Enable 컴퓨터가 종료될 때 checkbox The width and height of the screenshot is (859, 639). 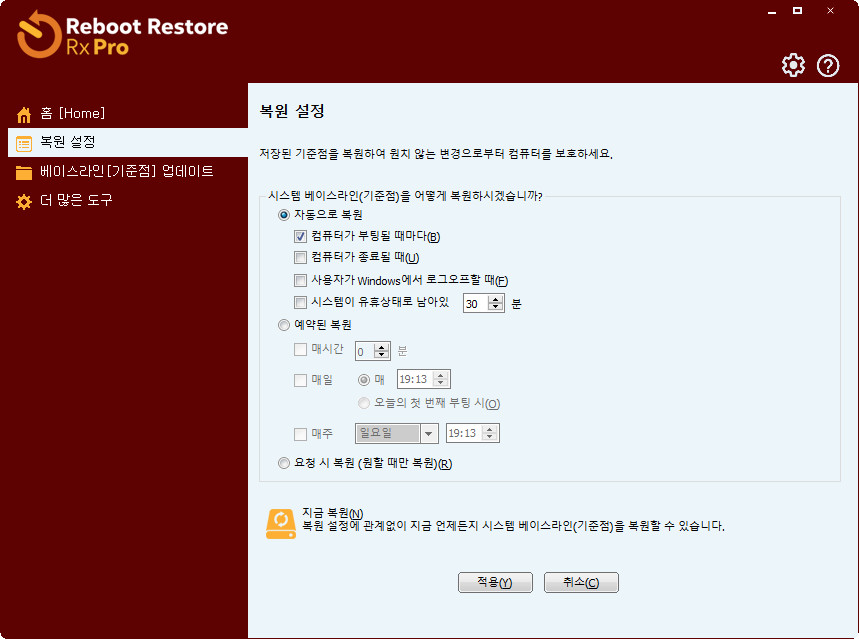point(300,258)
